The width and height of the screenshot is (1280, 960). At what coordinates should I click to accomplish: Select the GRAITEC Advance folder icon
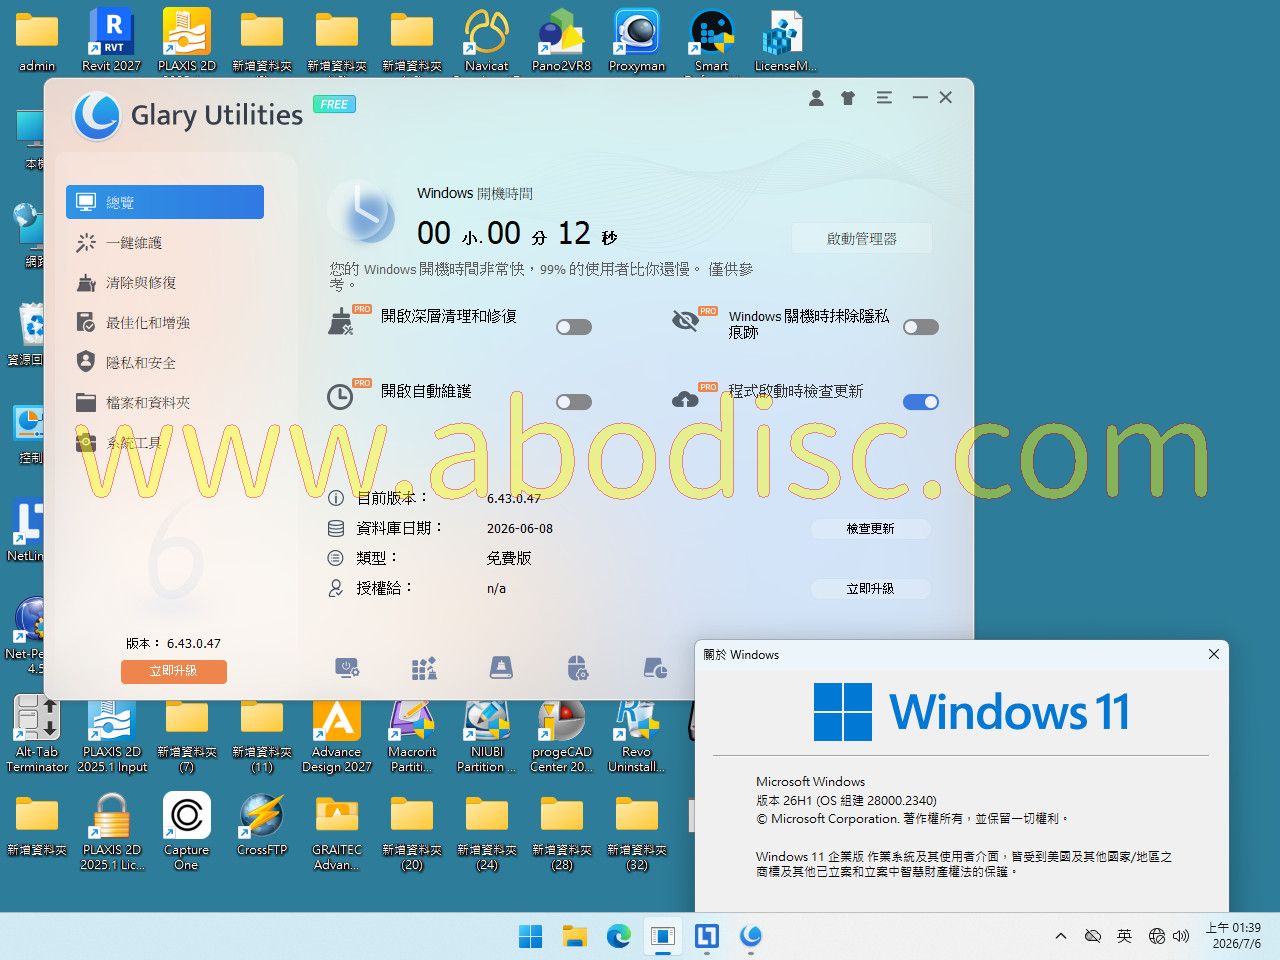pyautogui.click(x=337, y=831)
